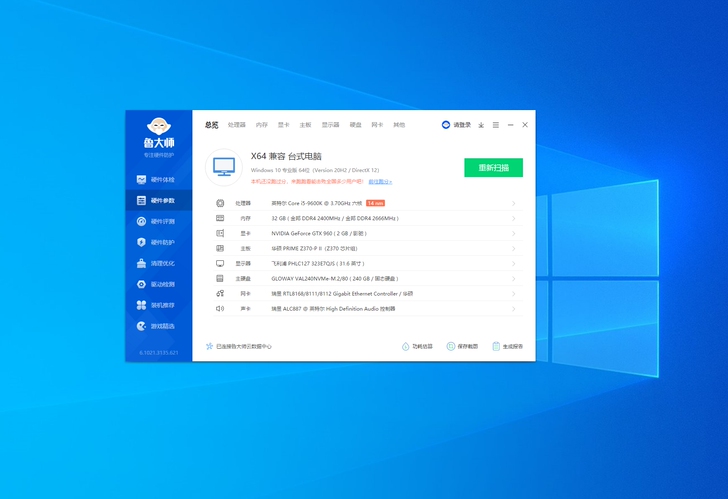The height and width of the screenshot is (499, 728).
Task: Open 清理优化 cleanup section
Action: [x=158, y=263]
